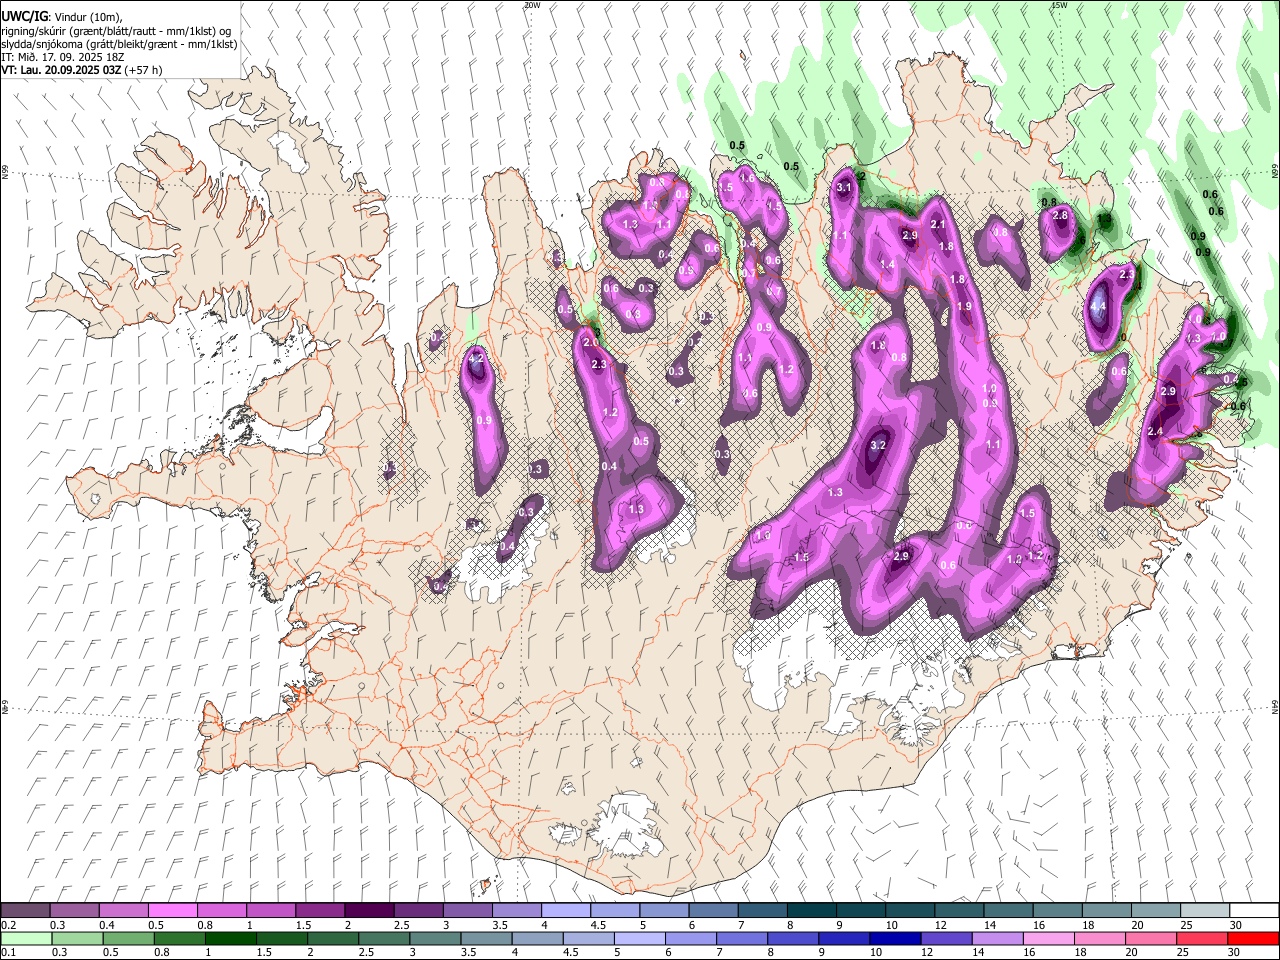Click the 3.2 precipitation value on the map
The image size is (1280, 960).
[879, 445]
